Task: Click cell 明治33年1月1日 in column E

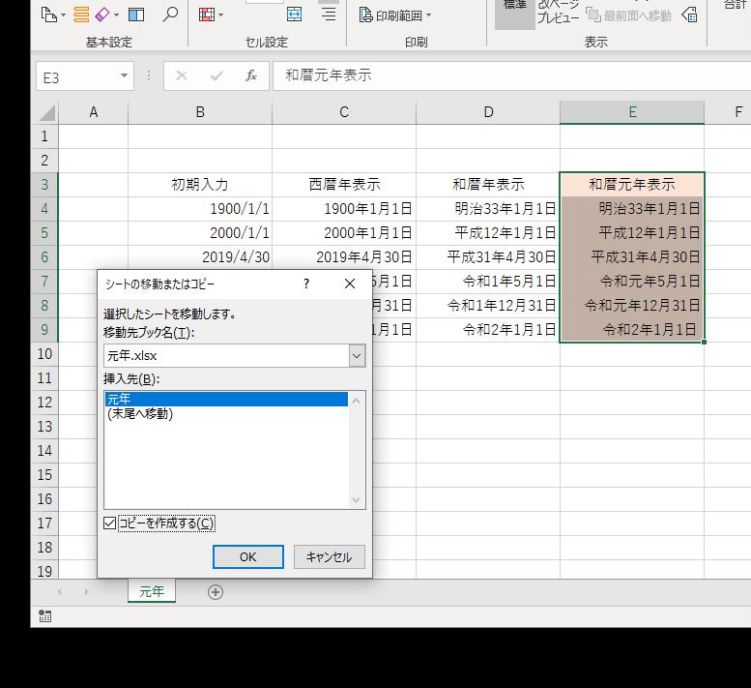Action: [632, 209]
